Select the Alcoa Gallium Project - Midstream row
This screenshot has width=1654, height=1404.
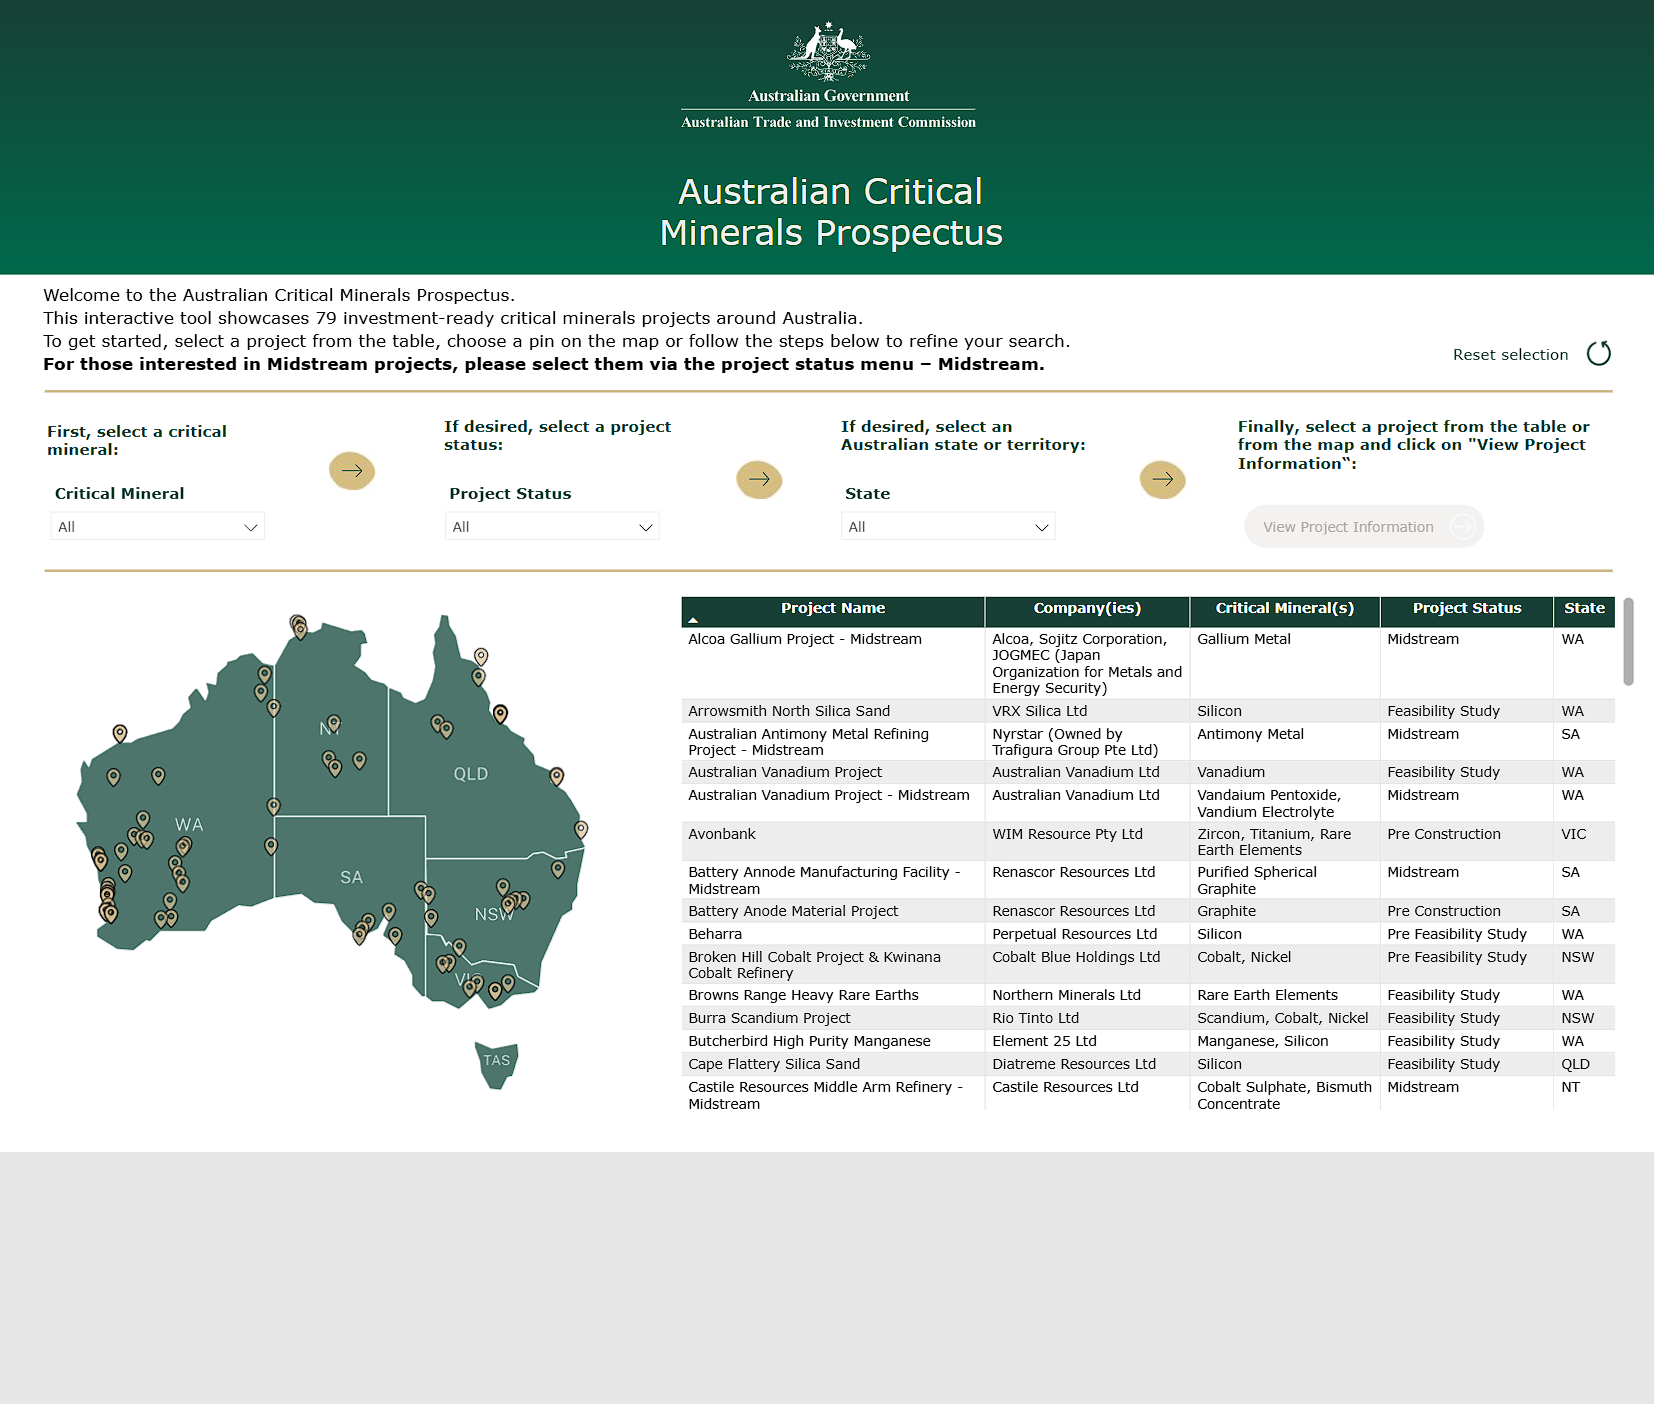[x=1148, y=663]
